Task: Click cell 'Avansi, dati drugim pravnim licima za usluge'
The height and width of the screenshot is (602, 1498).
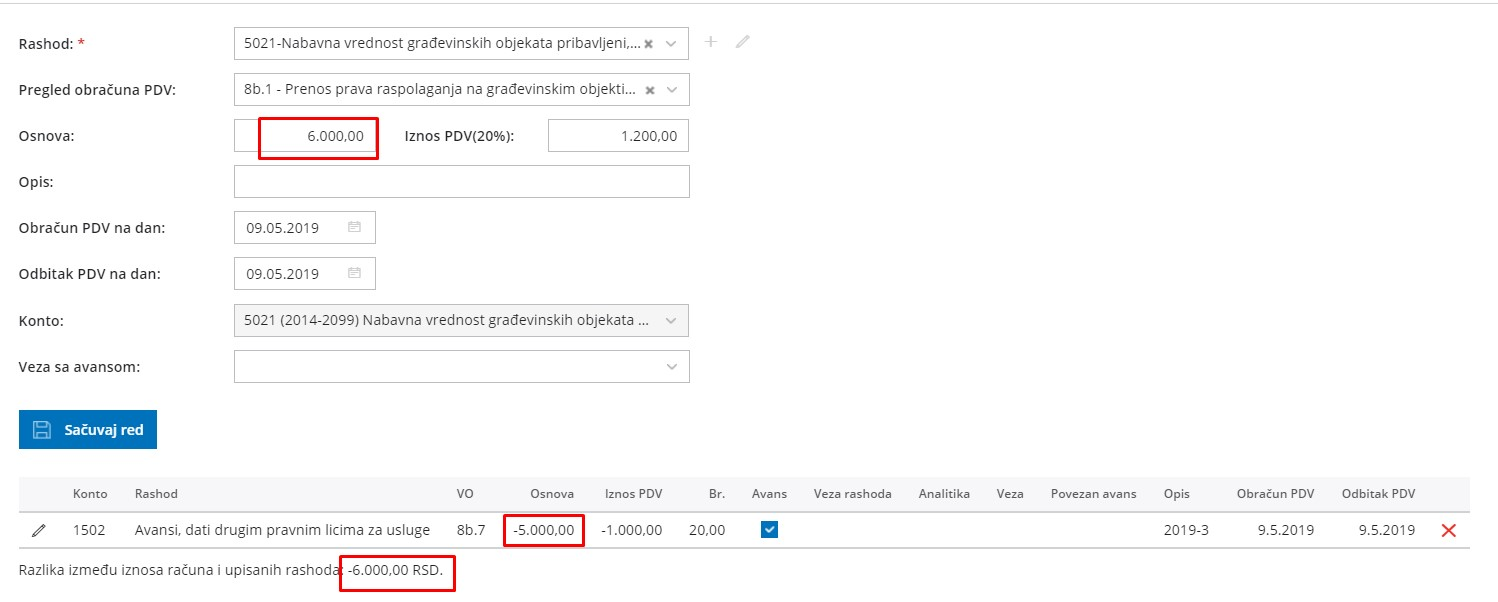Action: coord(282,530)
